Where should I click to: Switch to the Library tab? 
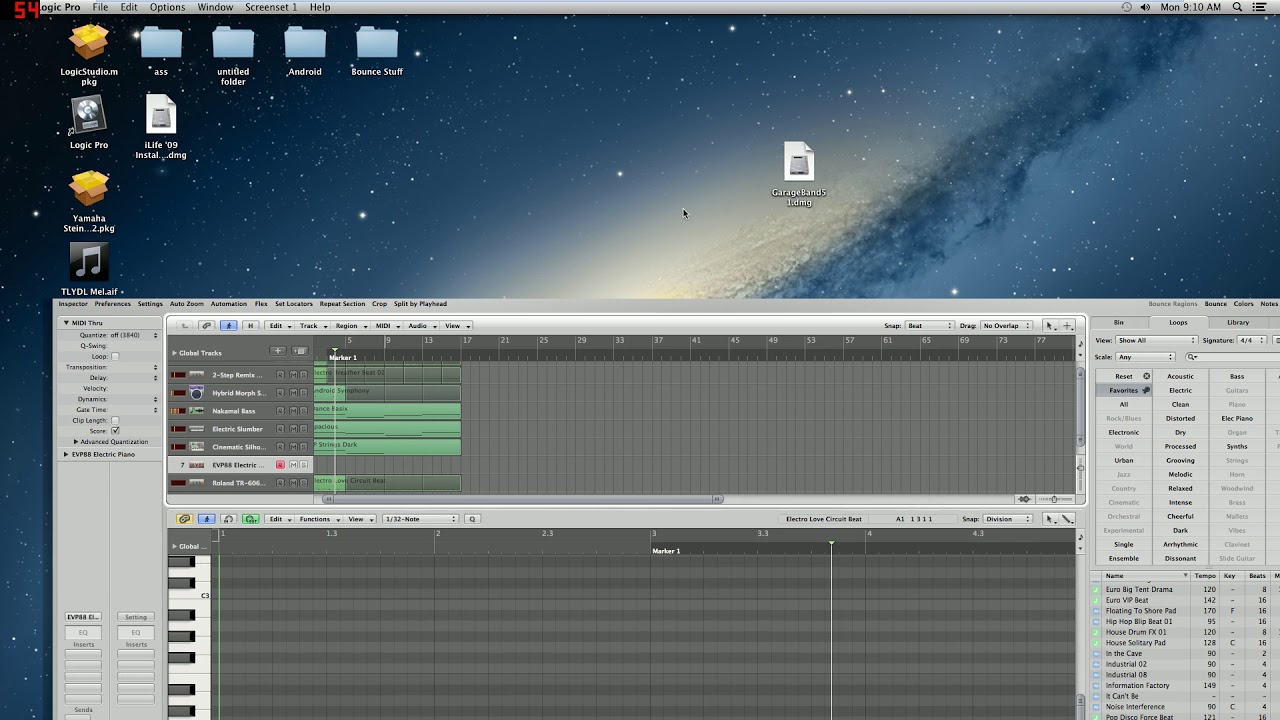click(1238, 322)
